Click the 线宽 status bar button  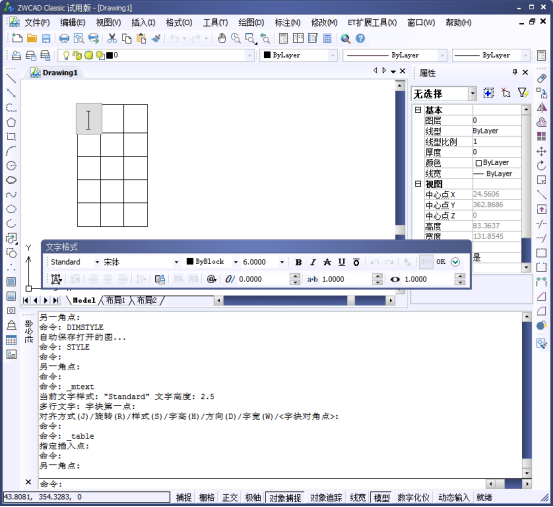358,497
